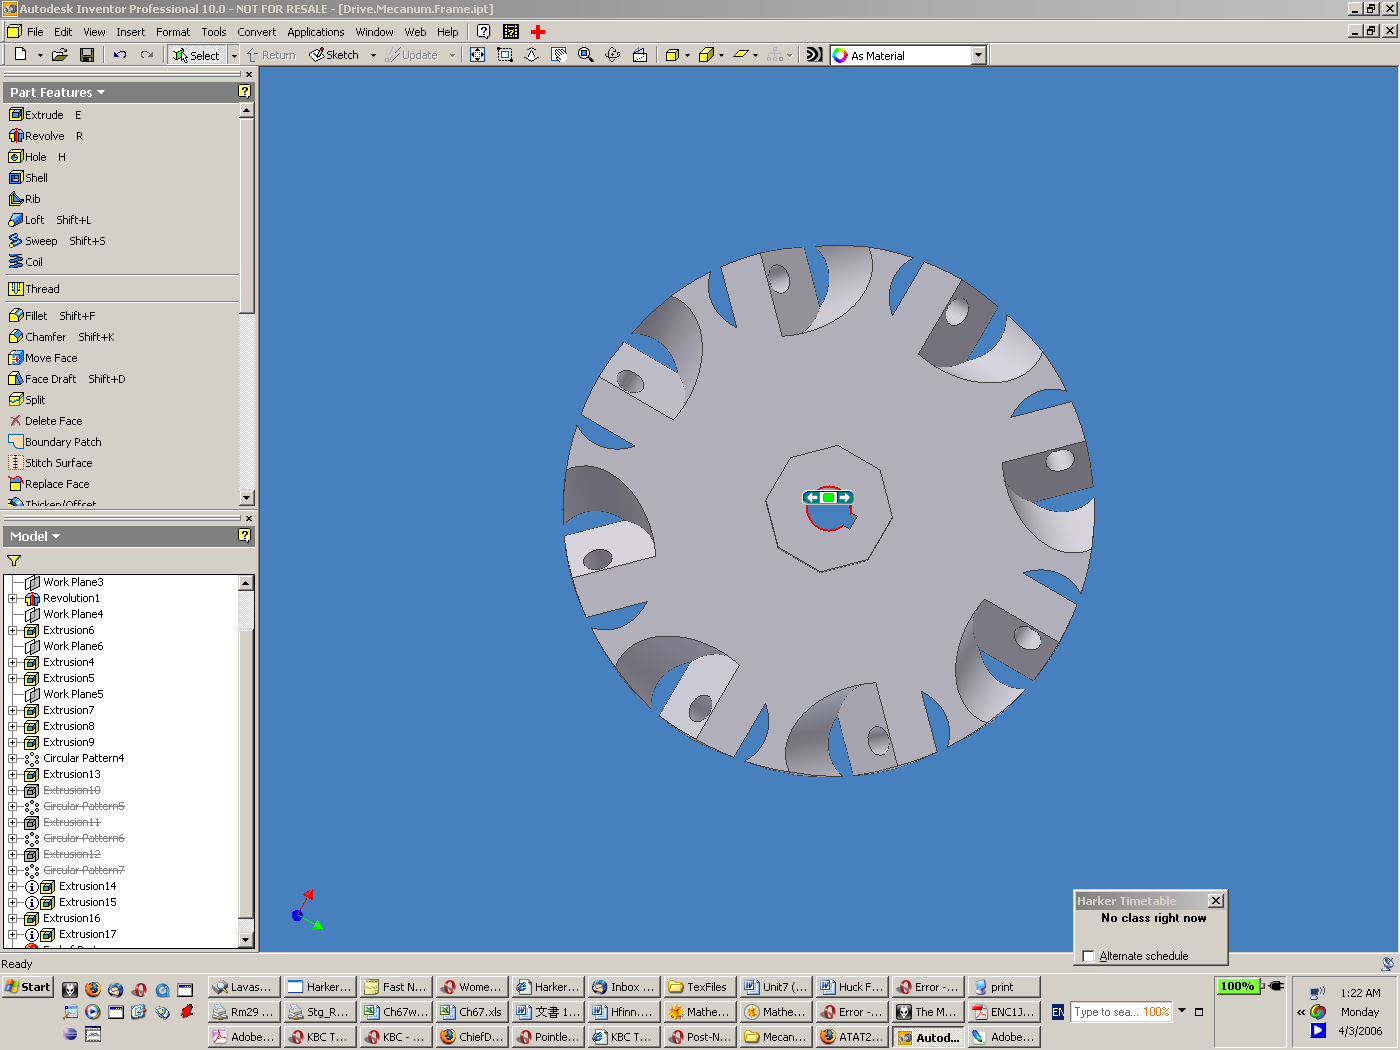Enable the Alternate schedule checkbox

1088,956
